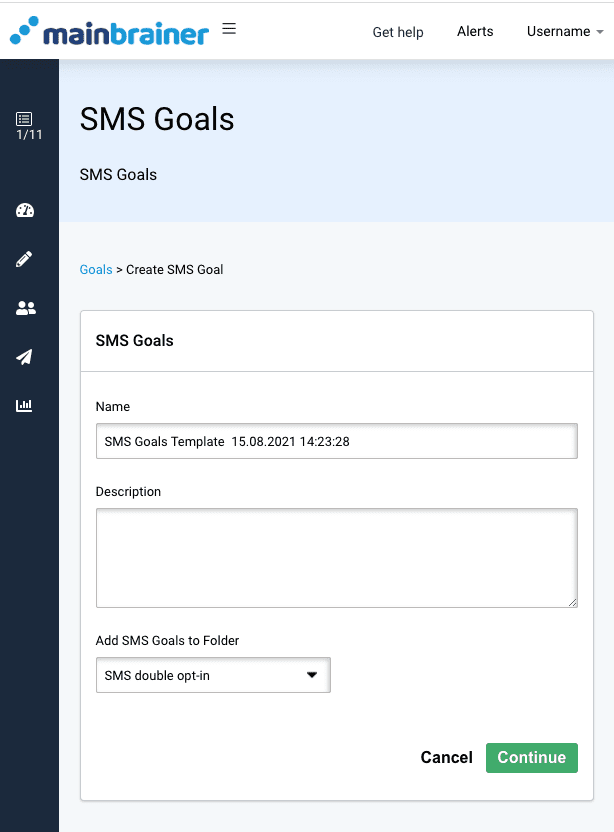Select the Goals breadcrumb entry
The height and width of the screenshot is (832, 614).
[x=95, y=269]
